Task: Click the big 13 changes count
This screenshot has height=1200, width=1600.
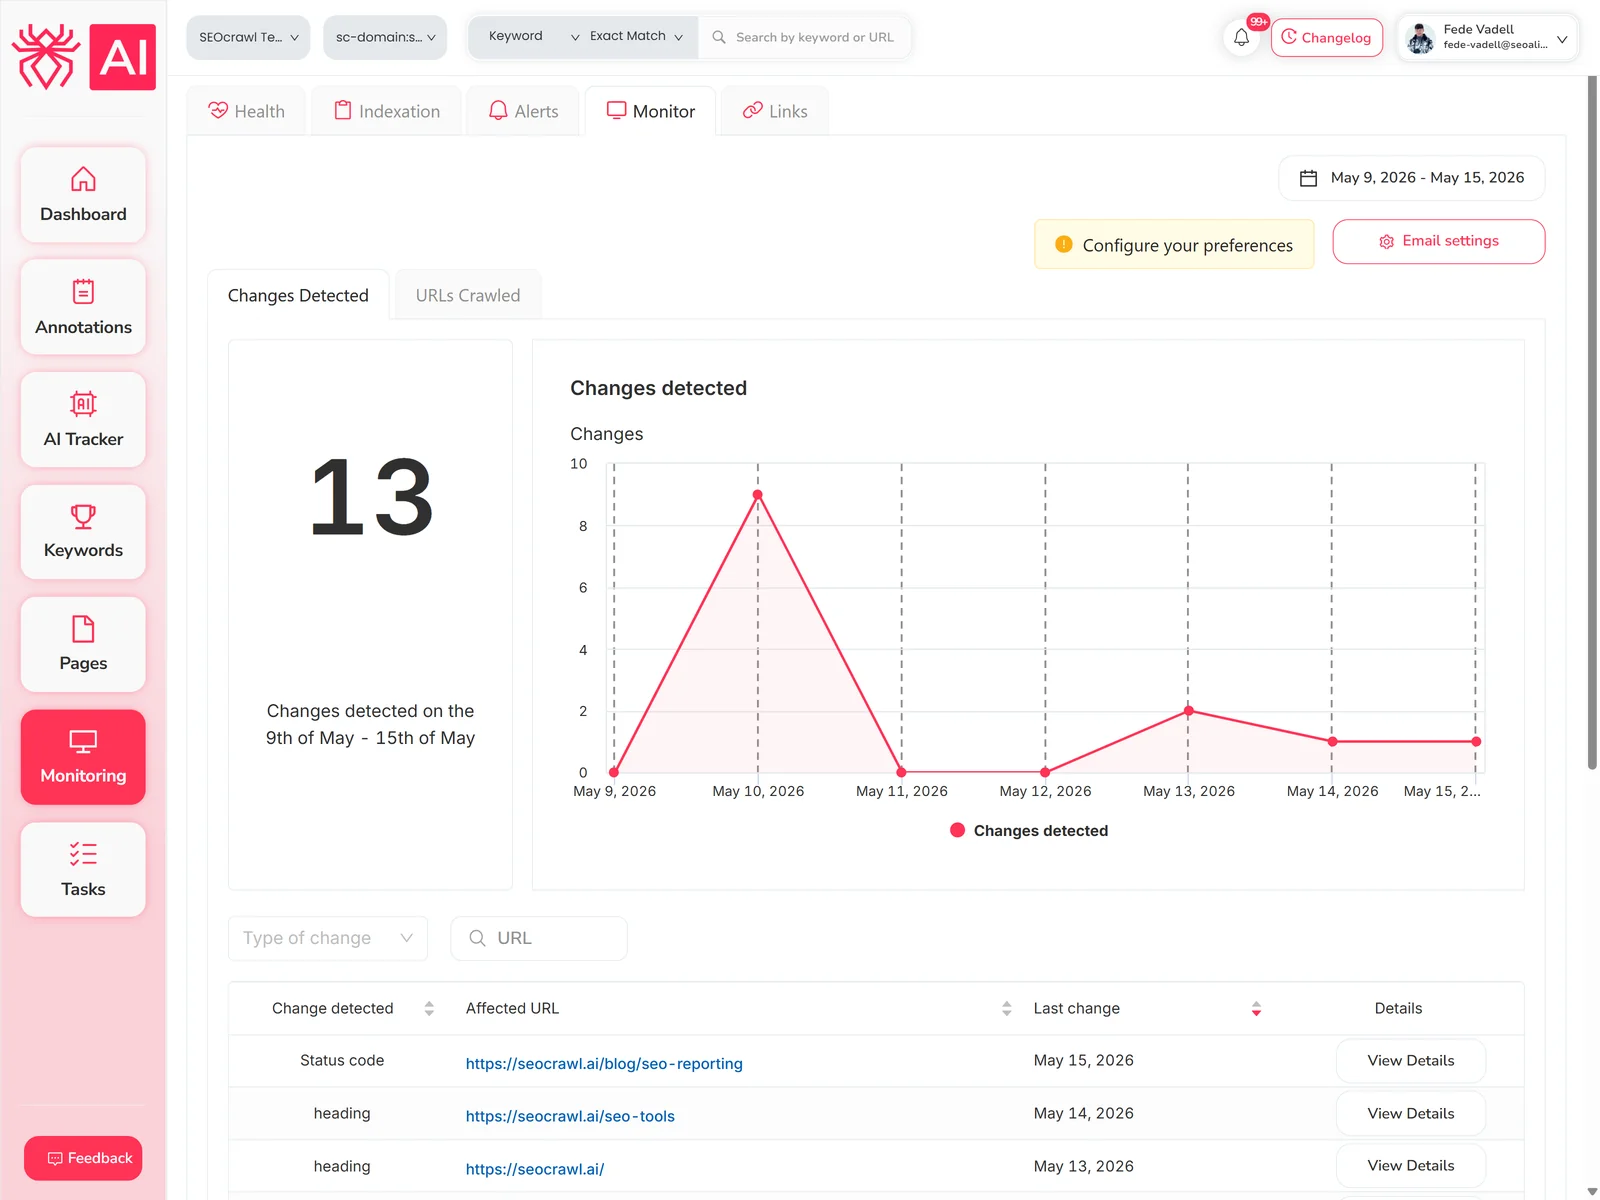Action: coord(371,497)
